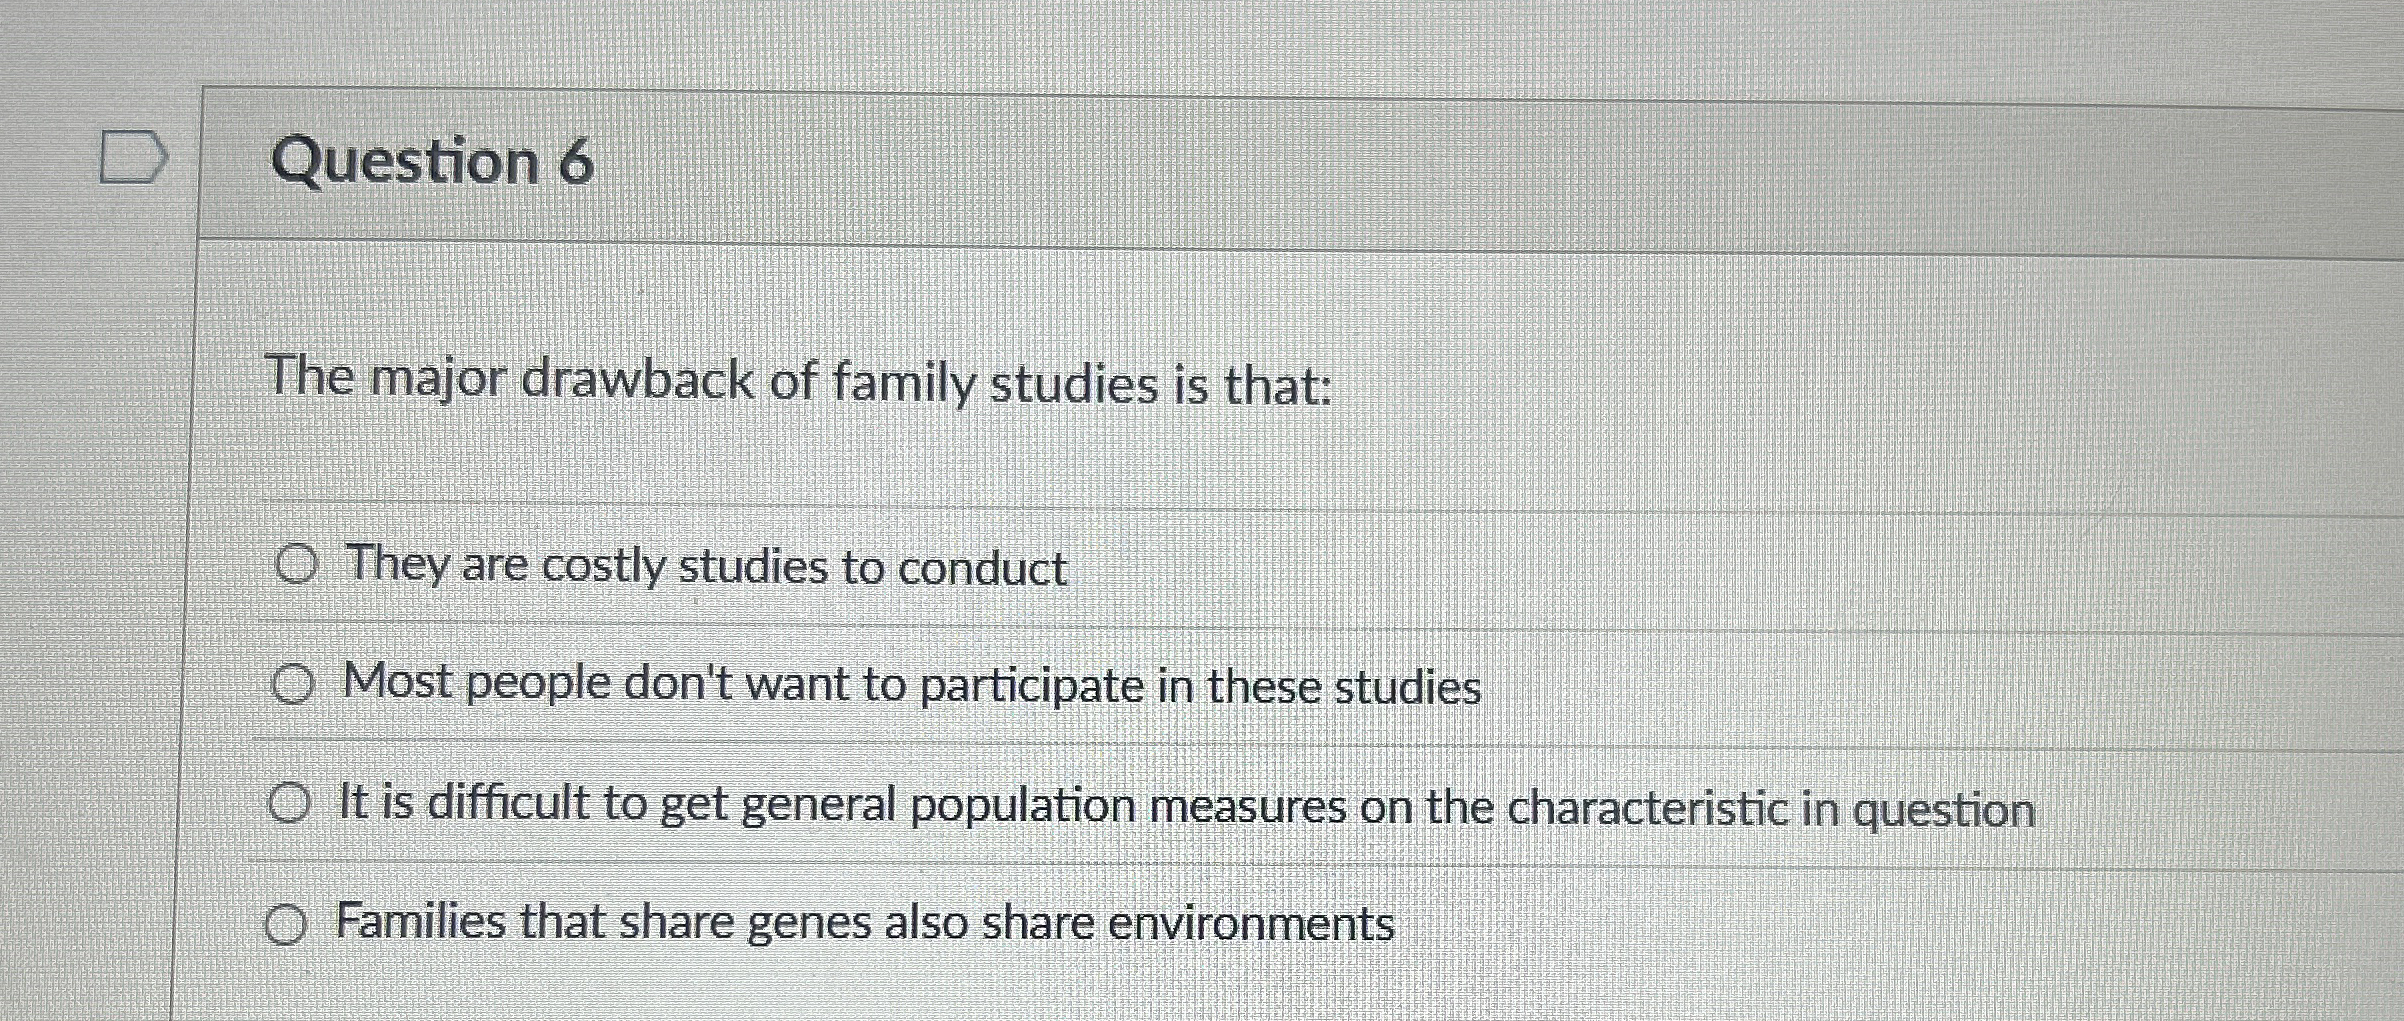2404x1021 pixels.
Task: Click the answer text starting "It is difficult"
Action: click(1186, 806)
